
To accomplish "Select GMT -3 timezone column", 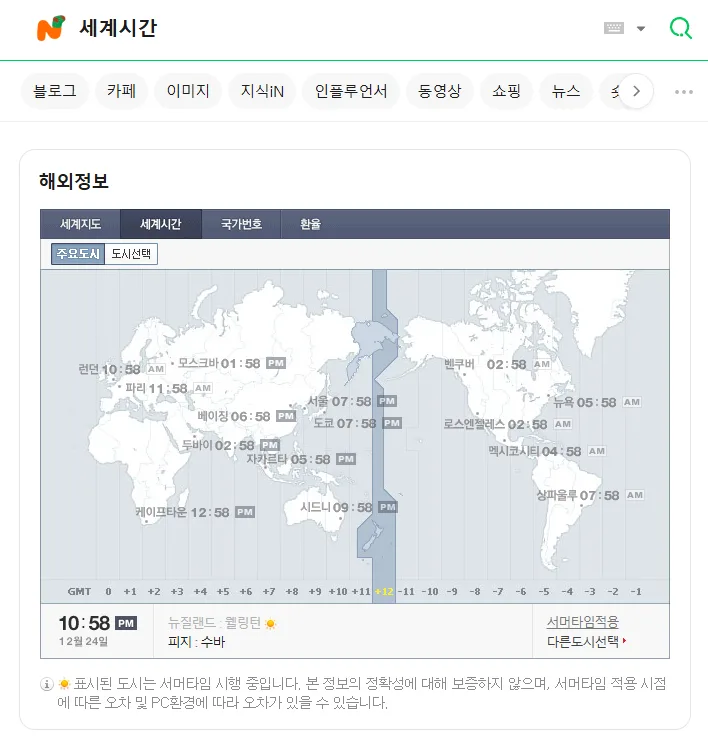I will [590, 592].
